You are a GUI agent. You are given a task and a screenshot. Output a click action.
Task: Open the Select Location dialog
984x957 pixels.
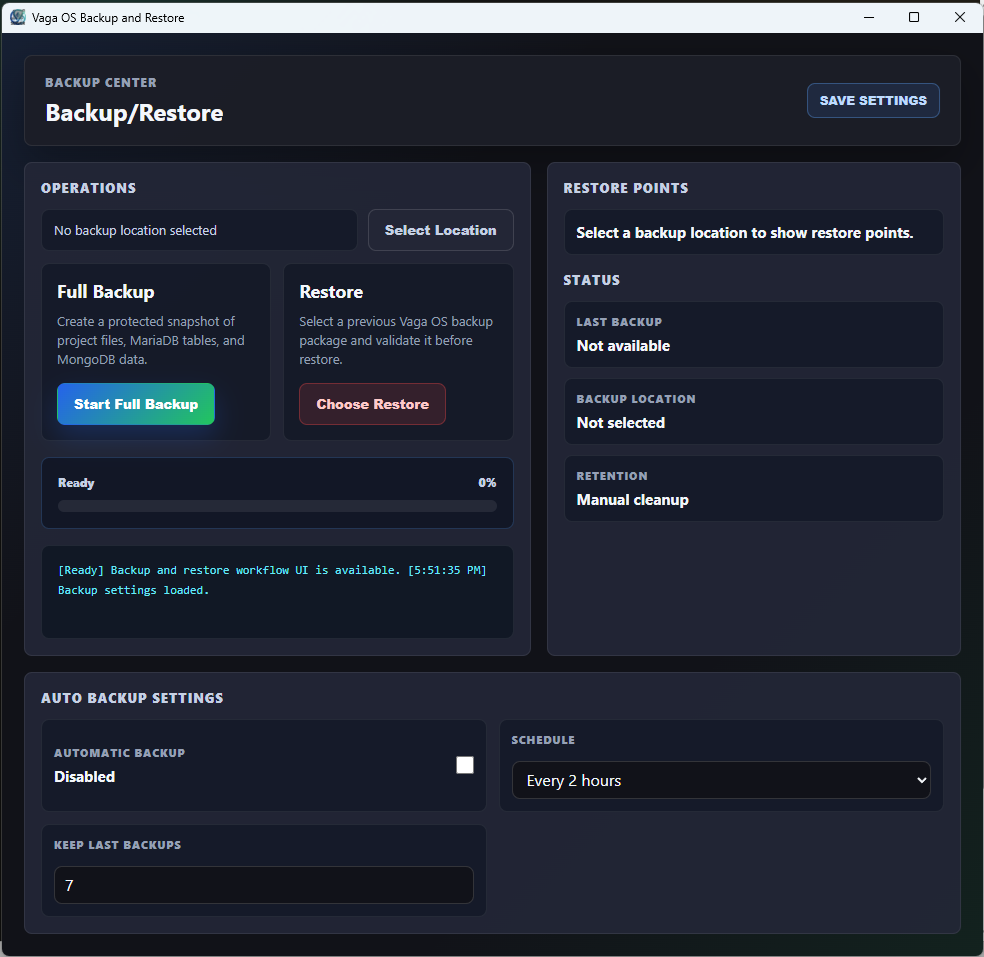(x=440, y=230)
